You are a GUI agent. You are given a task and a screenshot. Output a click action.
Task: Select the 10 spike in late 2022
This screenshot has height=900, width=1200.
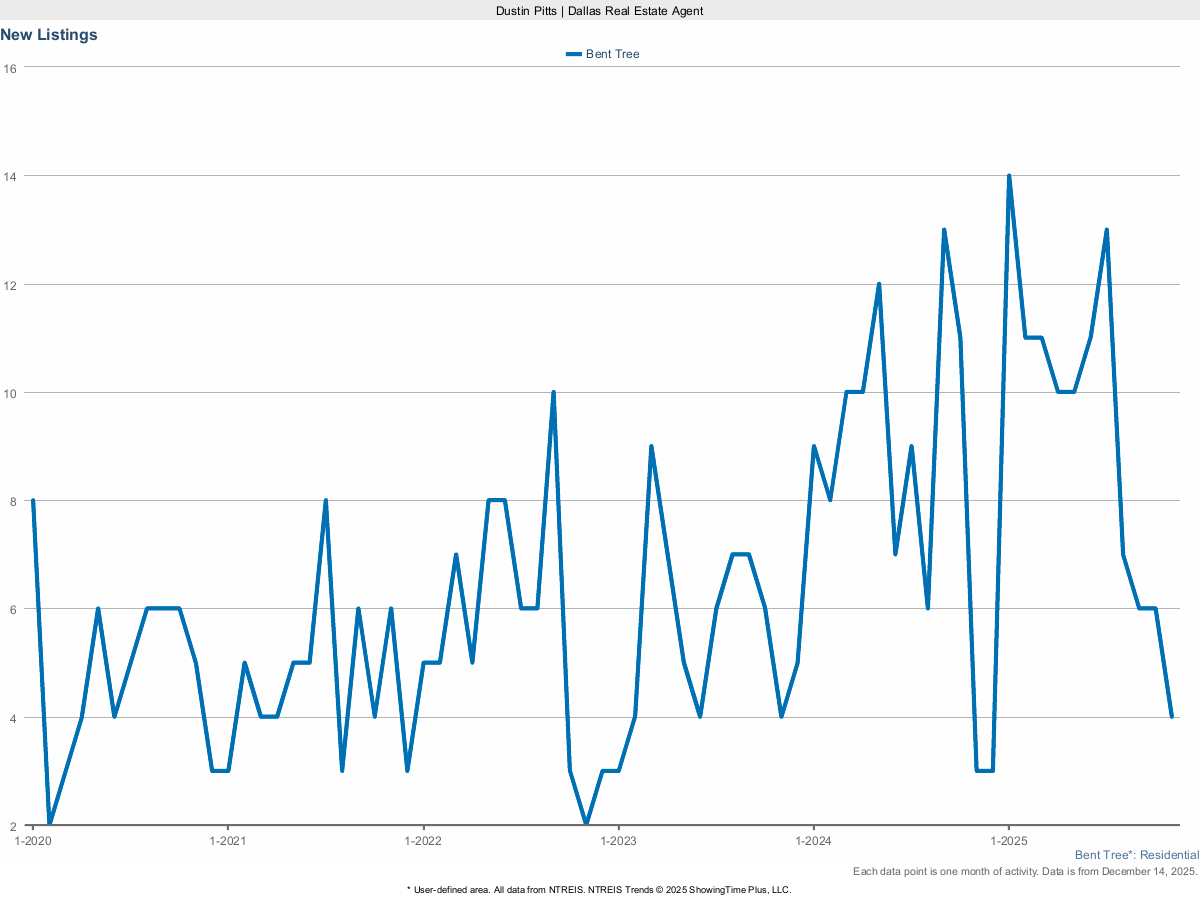(x=553, y=392)
